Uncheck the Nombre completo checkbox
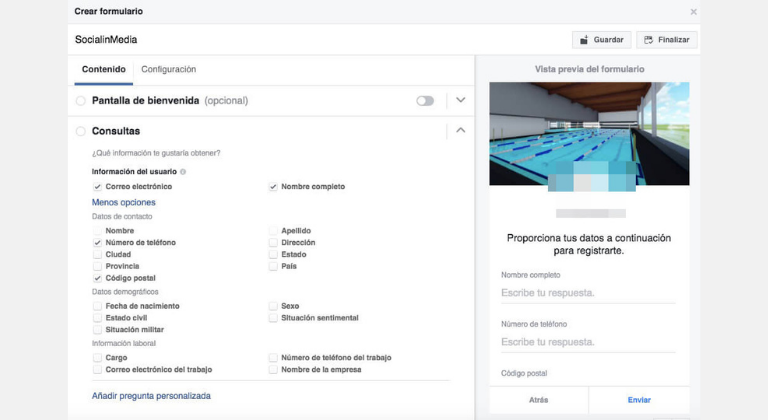 pos(273,187)
